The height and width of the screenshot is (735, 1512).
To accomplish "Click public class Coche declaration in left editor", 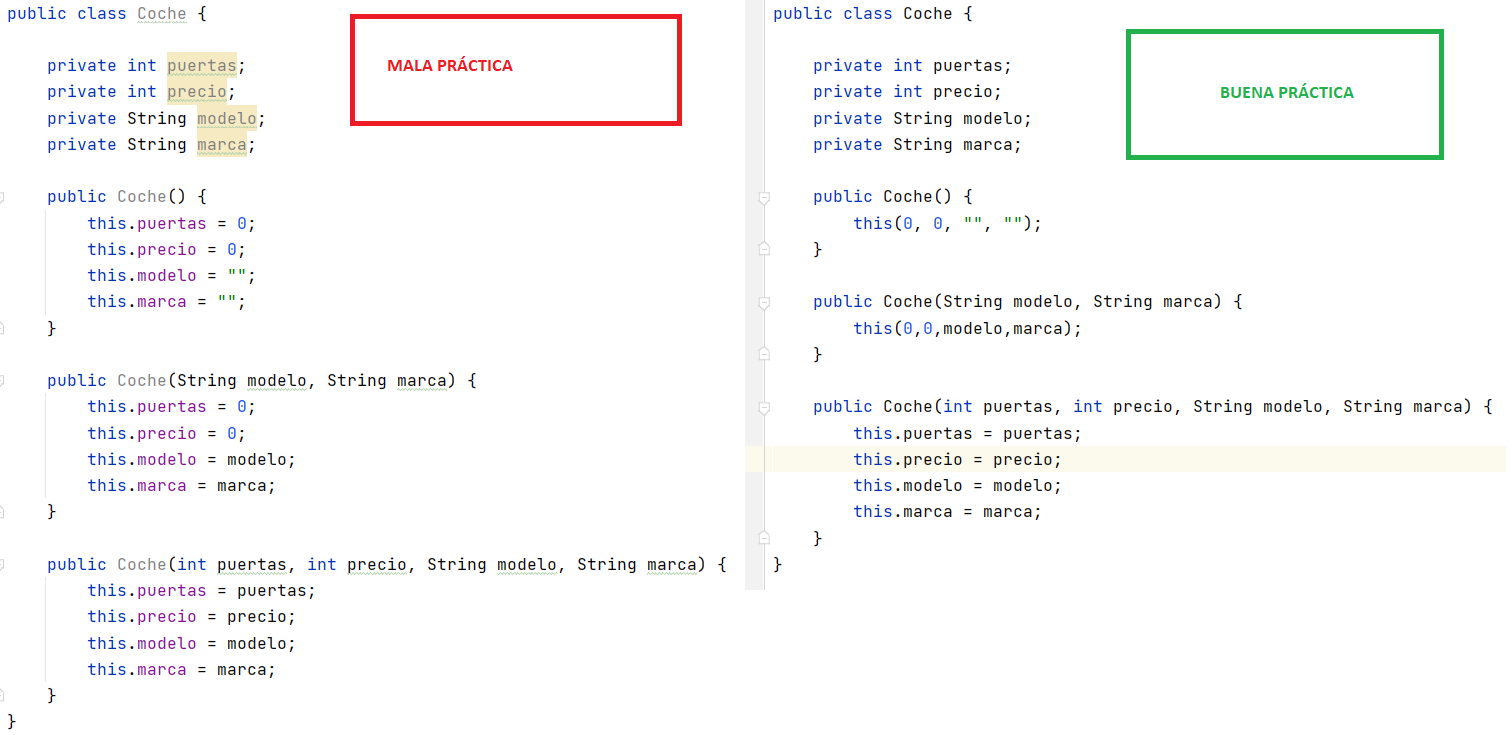I will [106, 13].
